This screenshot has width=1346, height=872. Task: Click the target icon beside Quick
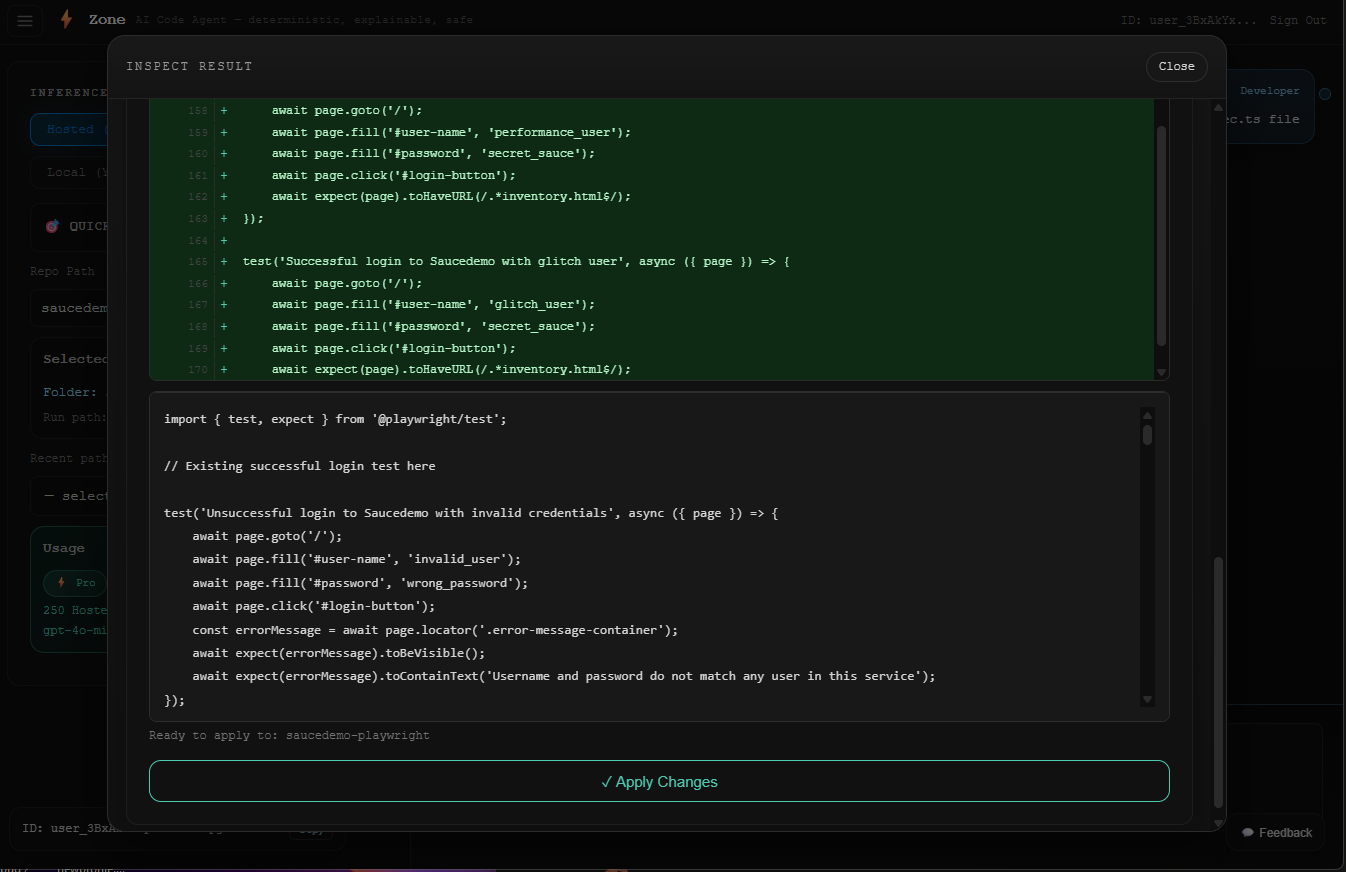point(52,226)
